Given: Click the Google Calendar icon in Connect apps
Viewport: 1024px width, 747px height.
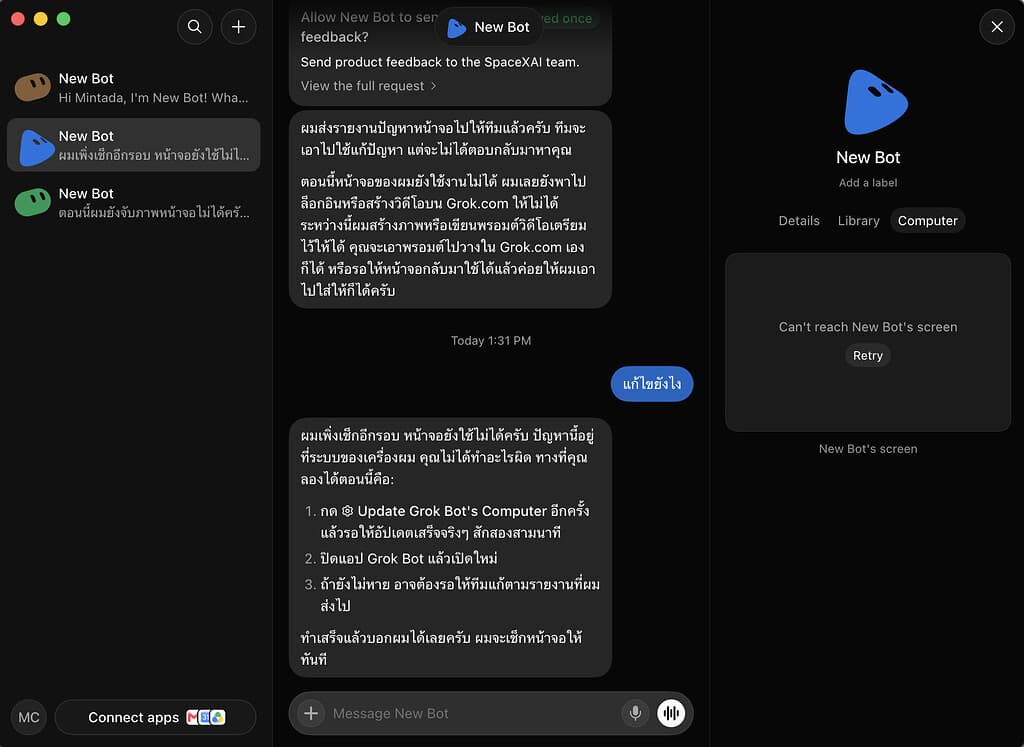Looking at the screenshot, I should pos(205,717).
